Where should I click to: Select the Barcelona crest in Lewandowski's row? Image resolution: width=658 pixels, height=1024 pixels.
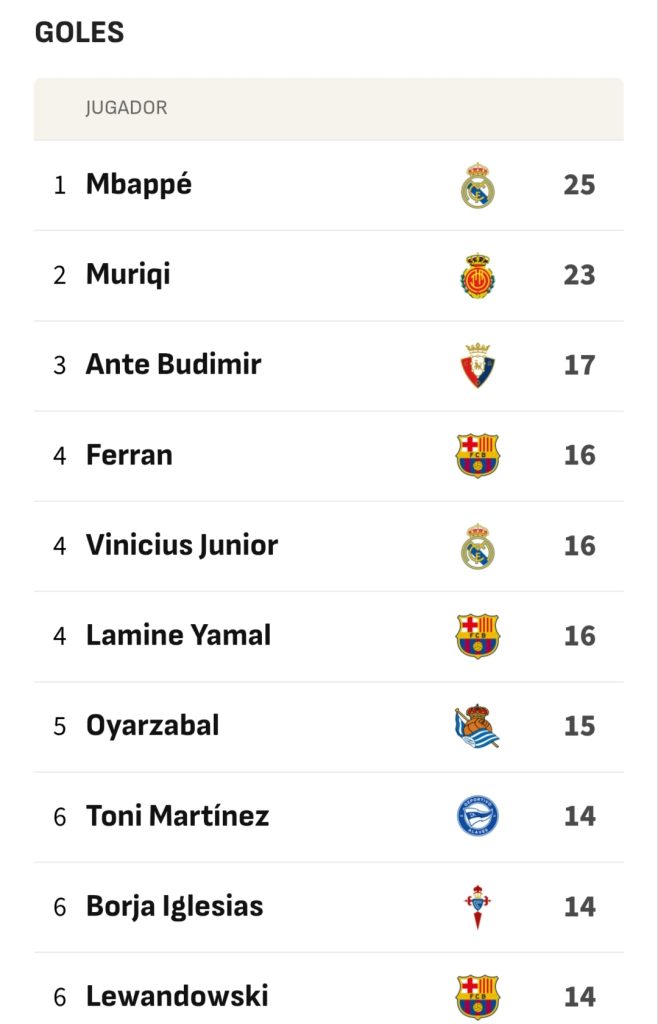coord(478,997)
